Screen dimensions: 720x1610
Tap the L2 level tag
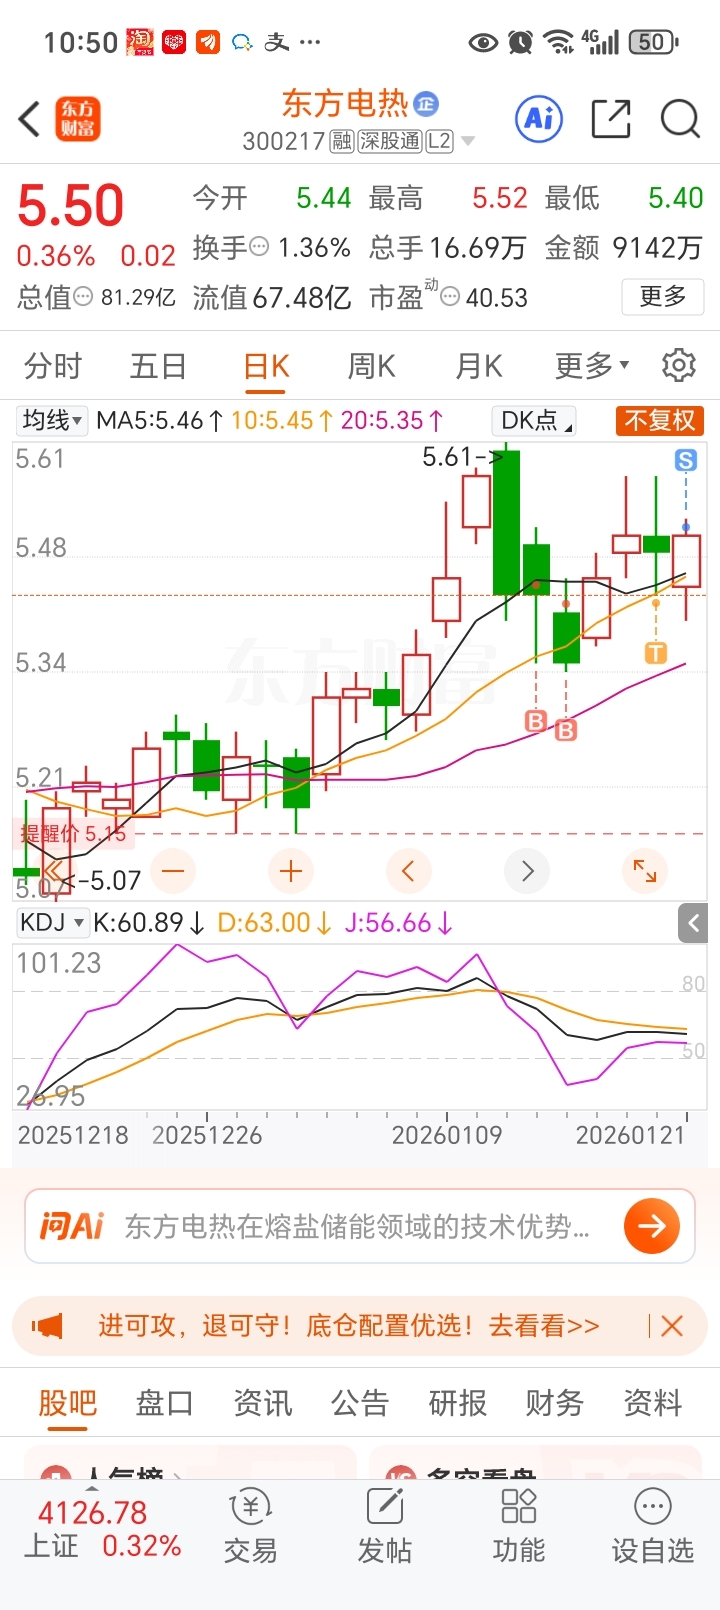click(x=440, y=142)
